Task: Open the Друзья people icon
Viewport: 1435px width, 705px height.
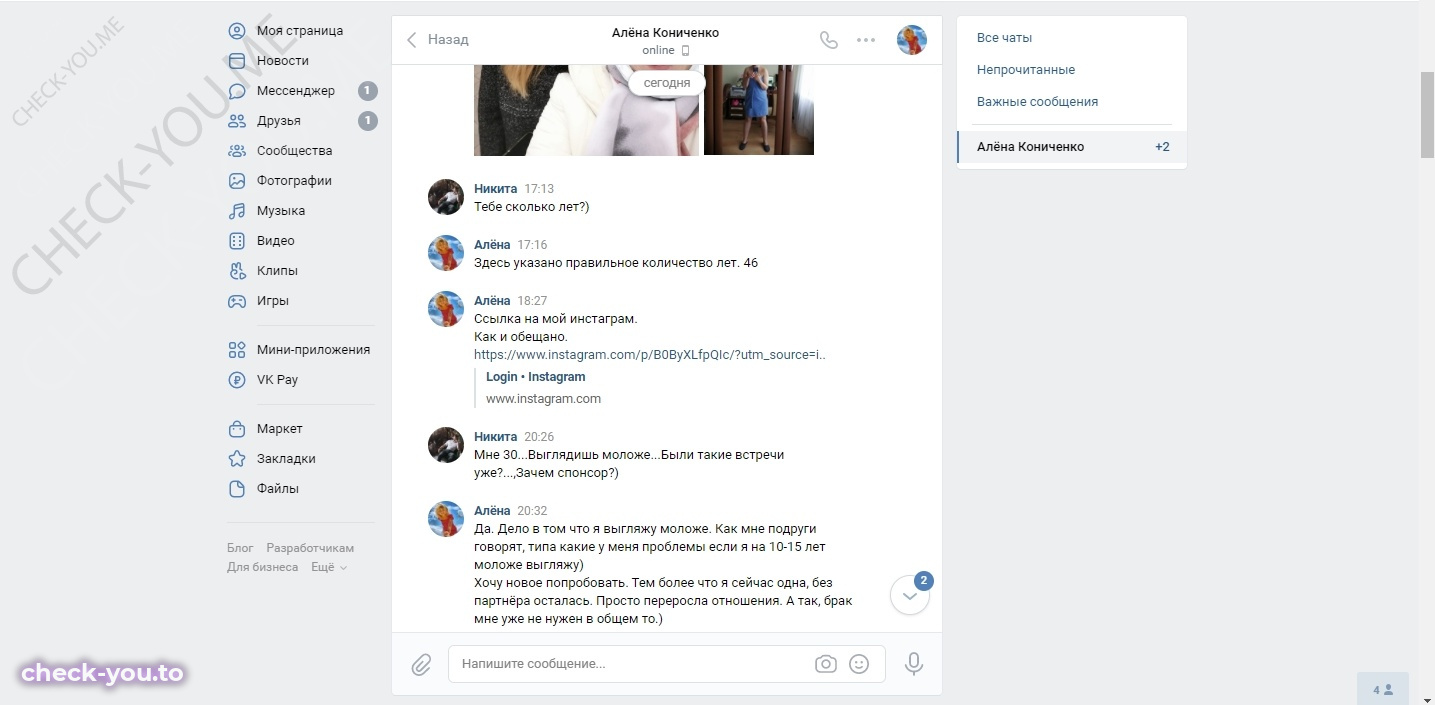Action: point(237,121)
